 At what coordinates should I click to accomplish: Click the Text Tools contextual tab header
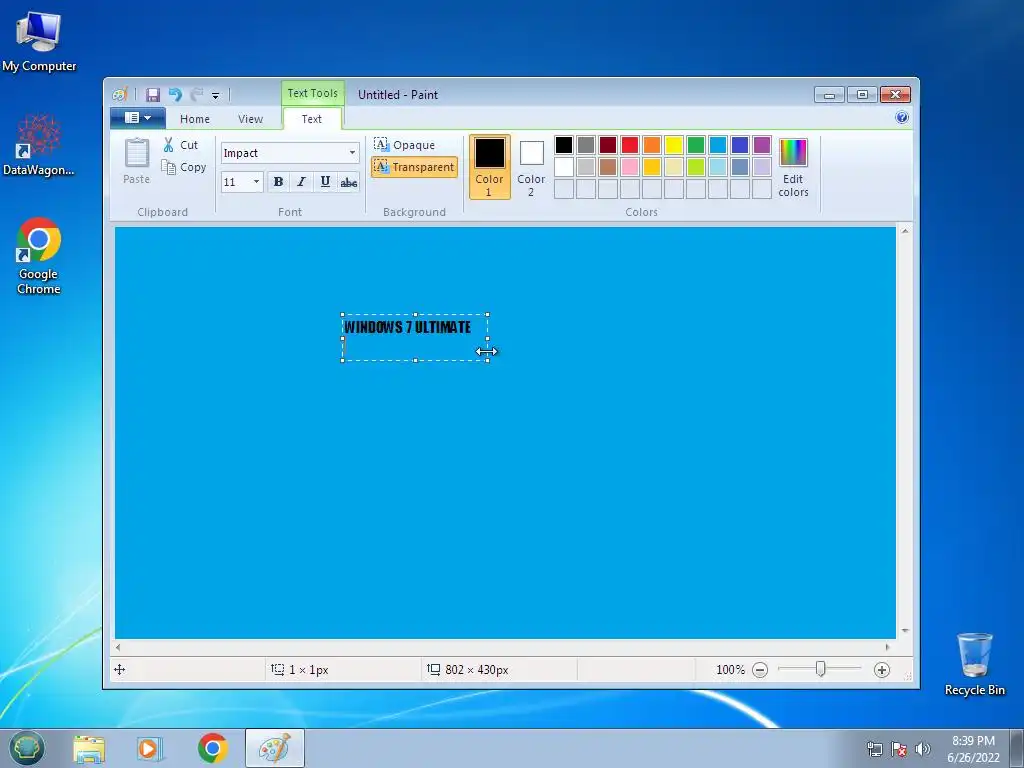tap(313, 93)
